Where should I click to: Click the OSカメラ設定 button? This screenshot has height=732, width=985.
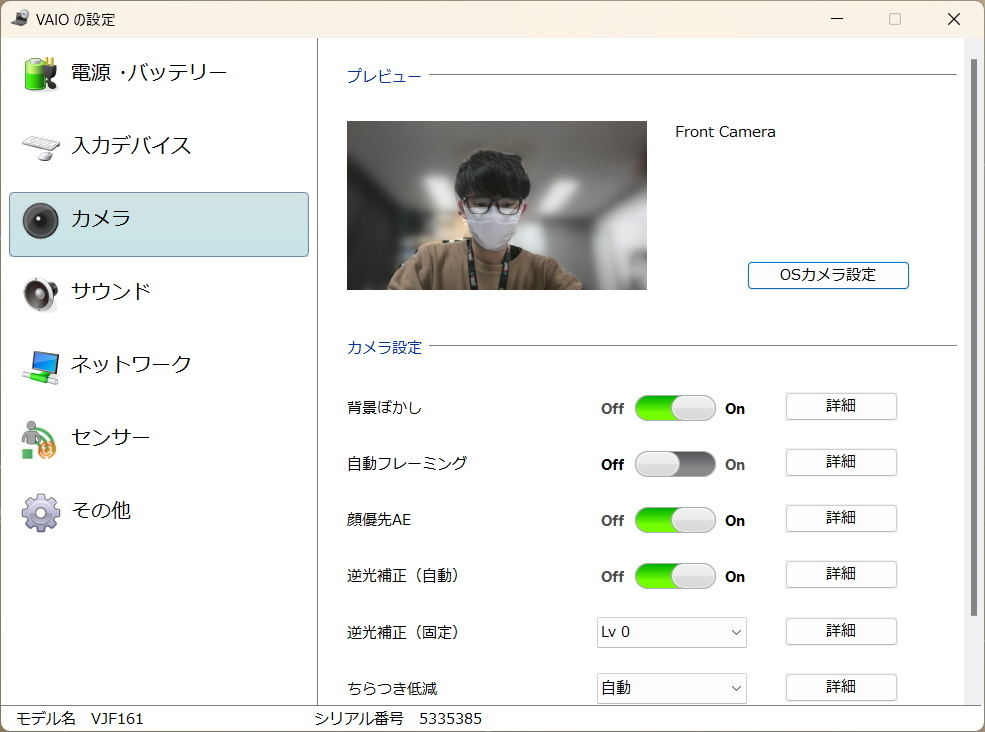coord(828,275)
